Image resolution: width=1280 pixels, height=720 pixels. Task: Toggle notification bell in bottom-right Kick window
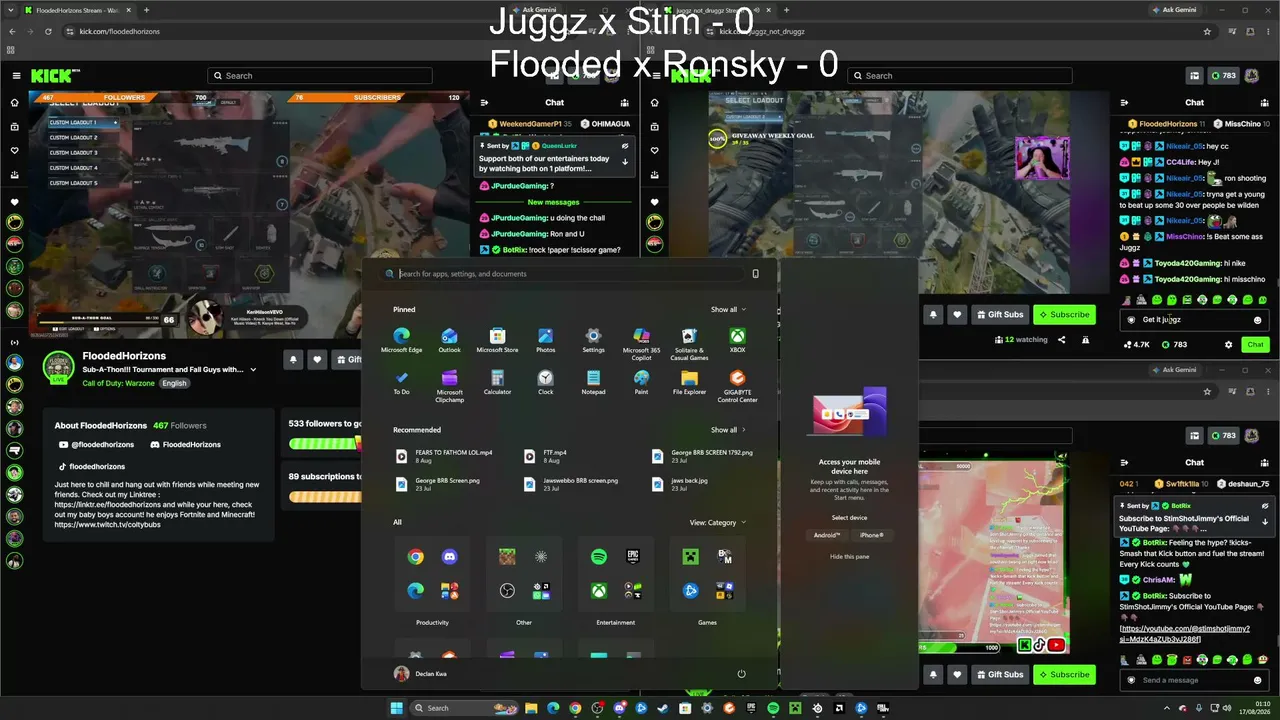pyautogui.click(x=933, y=675)
